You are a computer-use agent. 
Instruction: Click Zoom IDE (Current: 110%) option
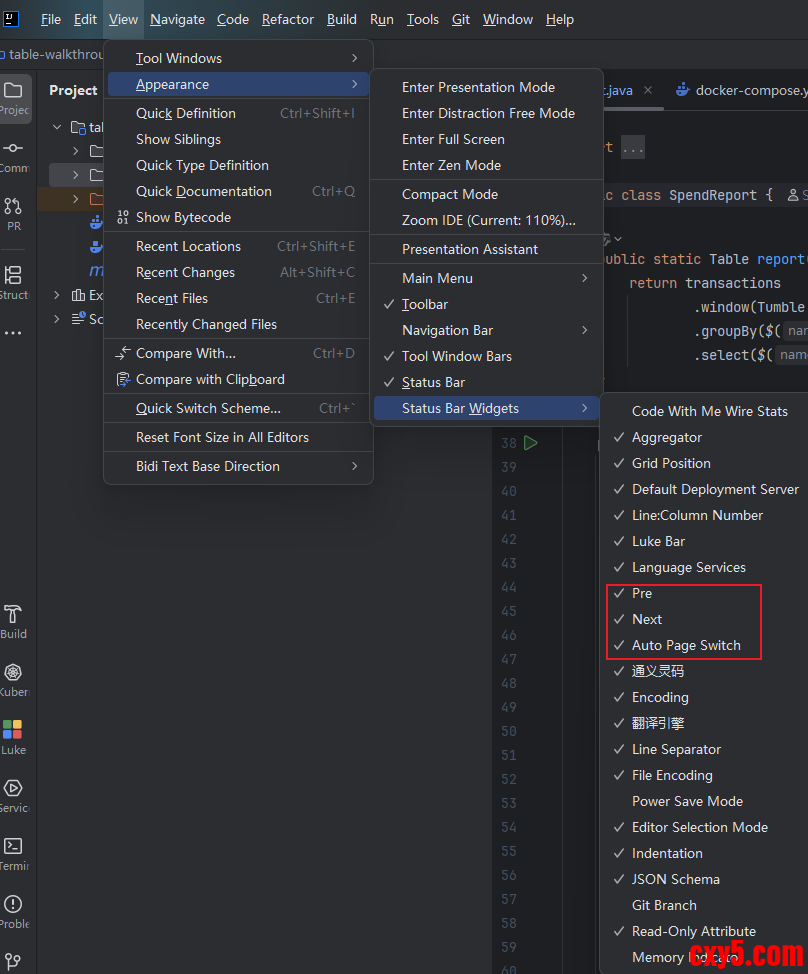point(488,220)
